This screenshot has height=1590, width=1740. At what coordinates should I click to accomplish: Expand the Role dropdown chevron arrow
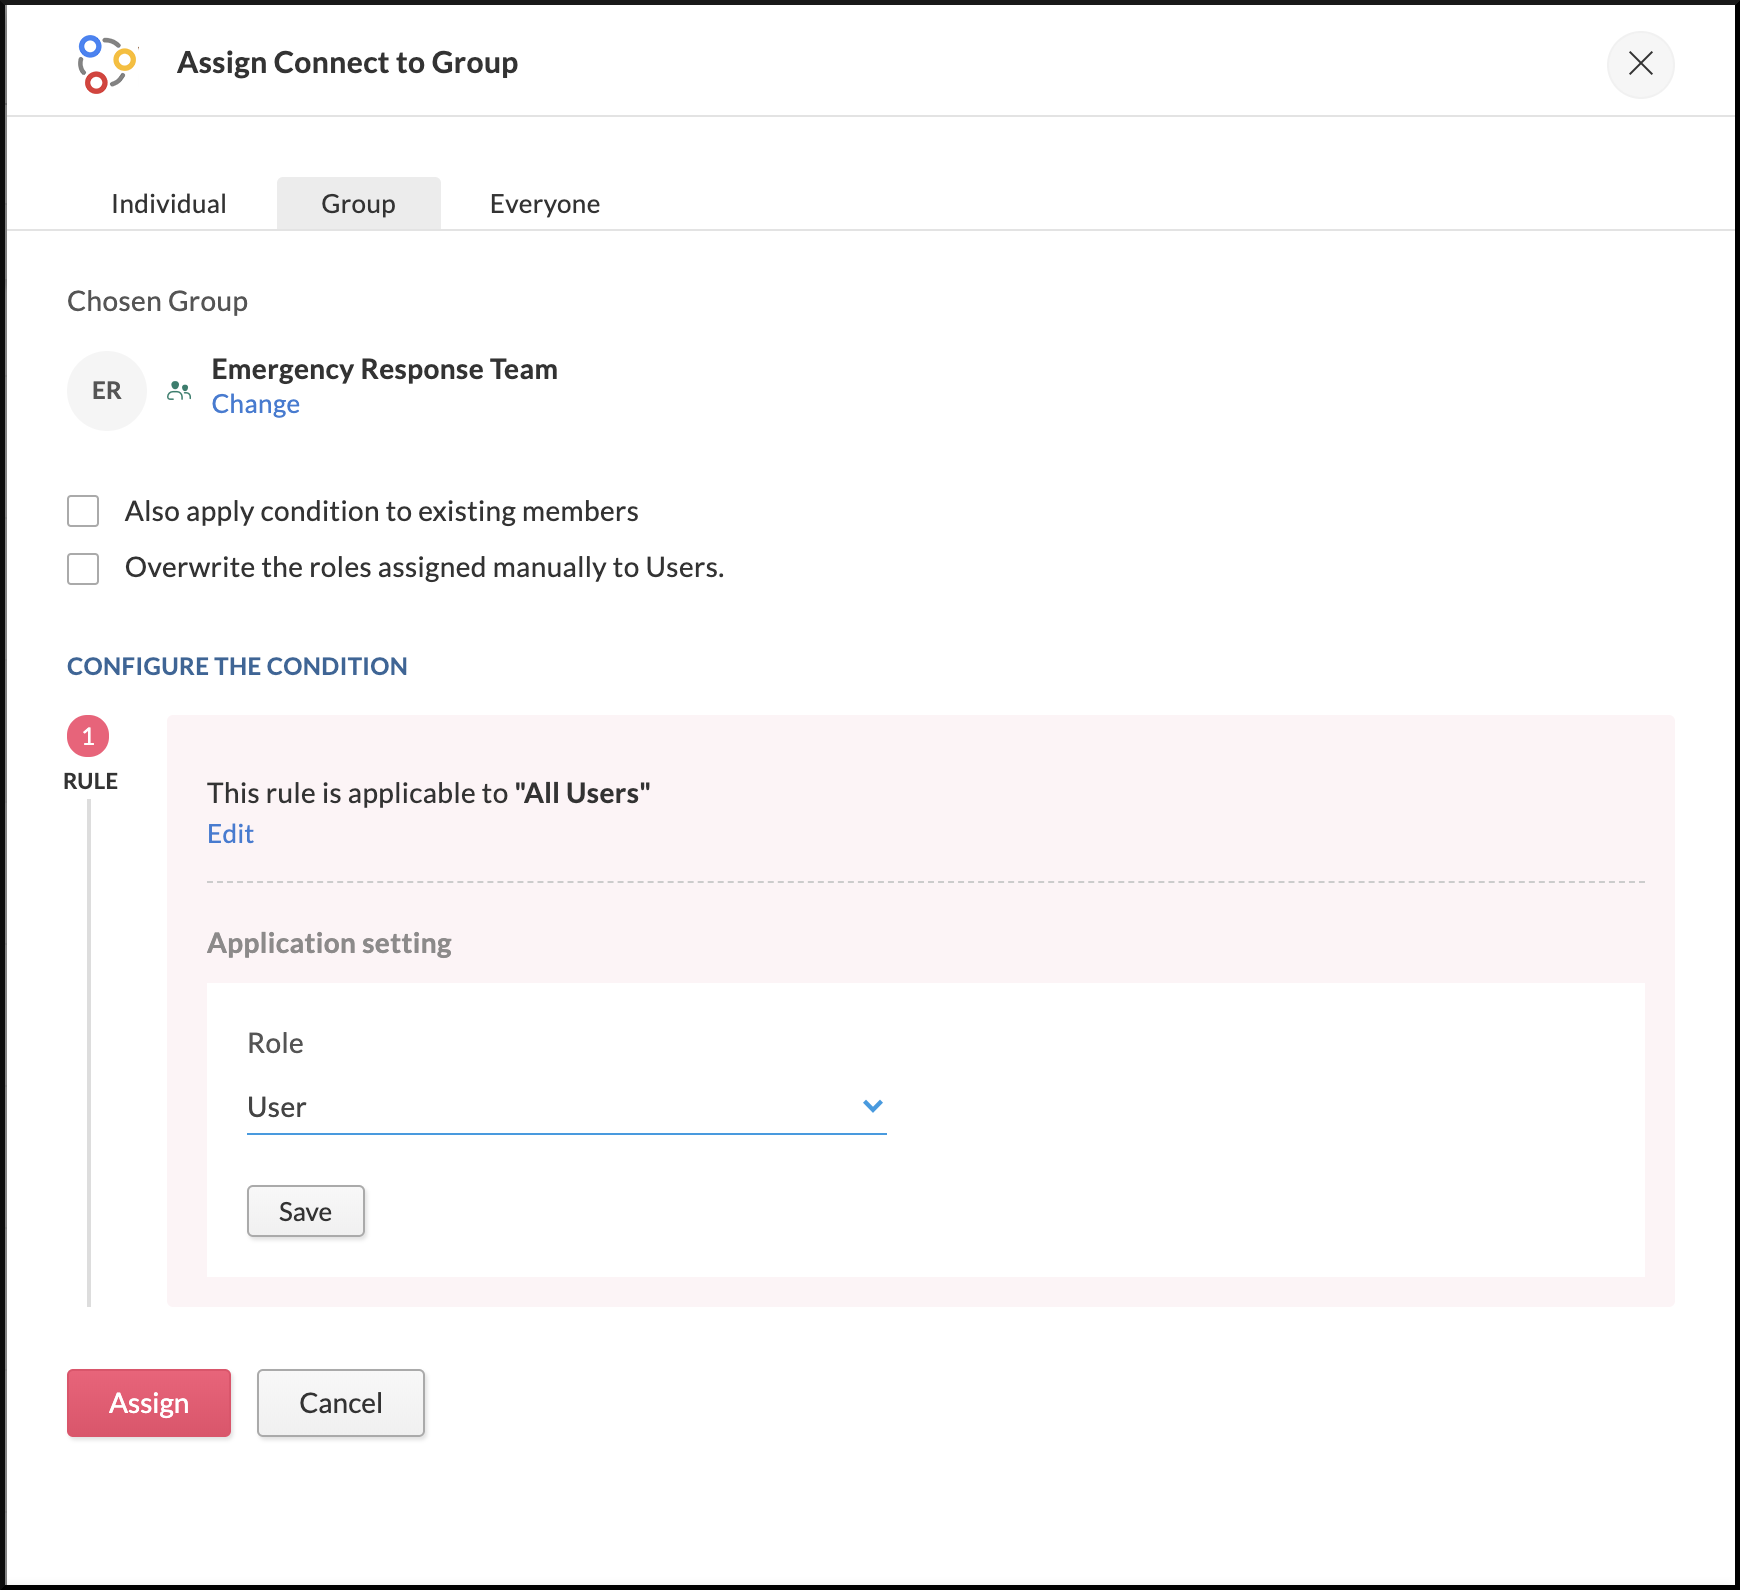(872, 1106)
